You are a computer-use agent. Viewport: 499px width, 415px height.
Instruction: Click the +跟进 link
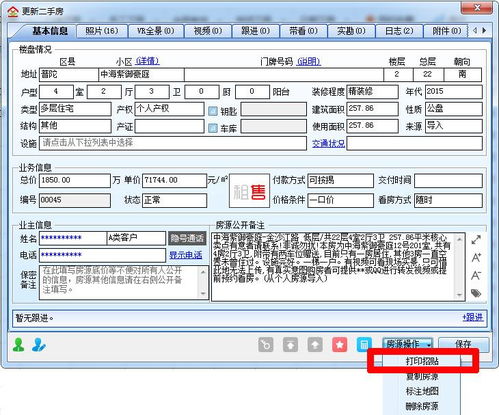click(473, 317)
